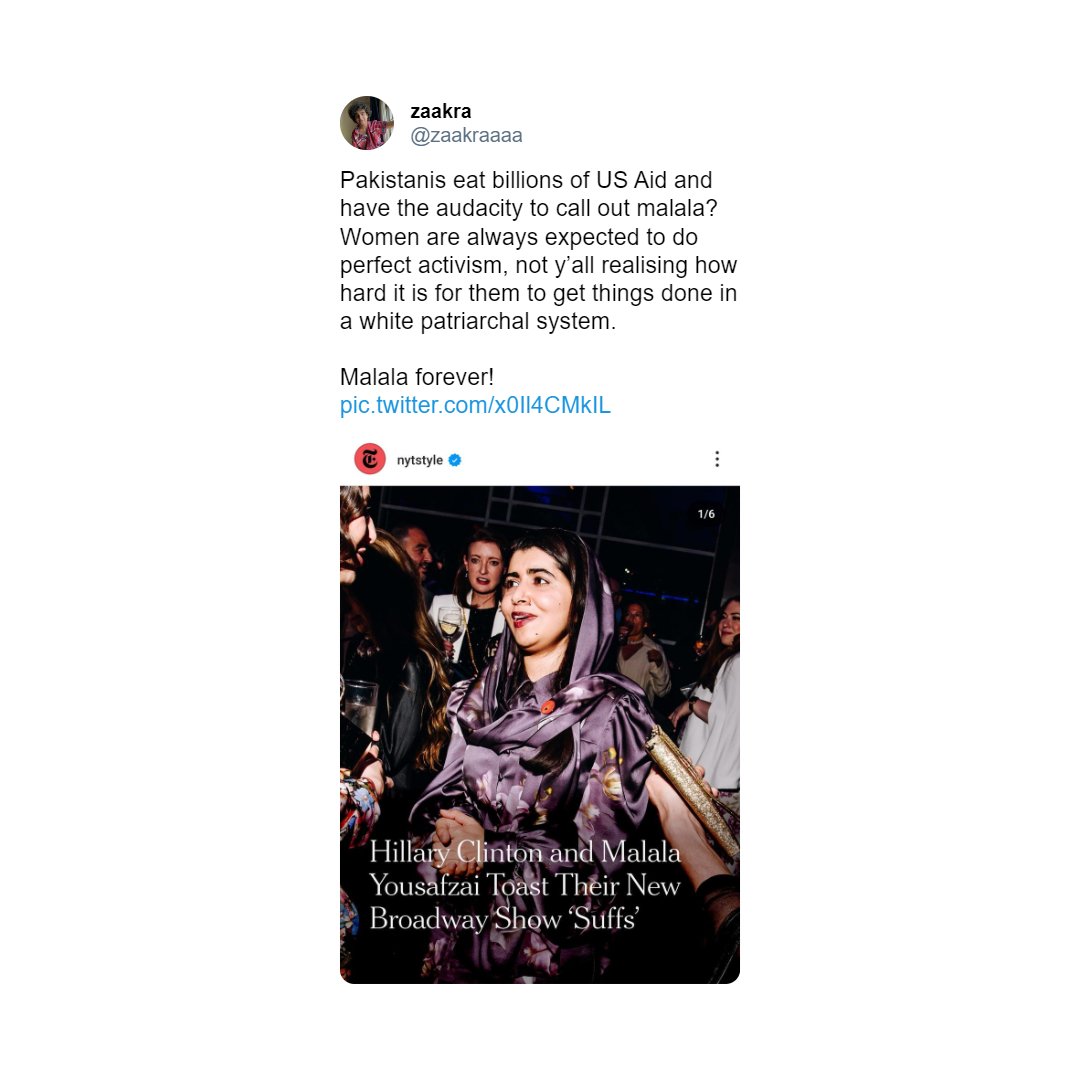Image resolution: width=1080 pixels, height=1080 pixels.
Task: Open zaakra's profile picture
Action: pyautogui.click(x=367, y=123)
